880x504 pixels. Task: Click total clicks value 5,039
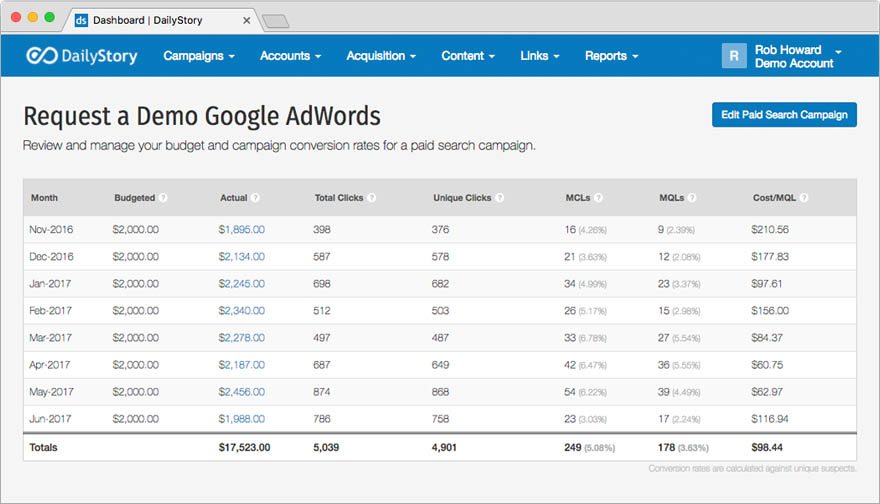tap(326, 447)
